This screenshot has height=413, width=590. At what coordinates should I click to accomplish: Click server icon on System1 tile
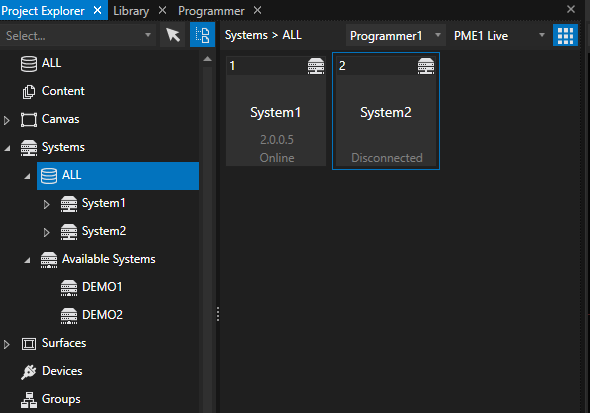[x=316, y=66]
